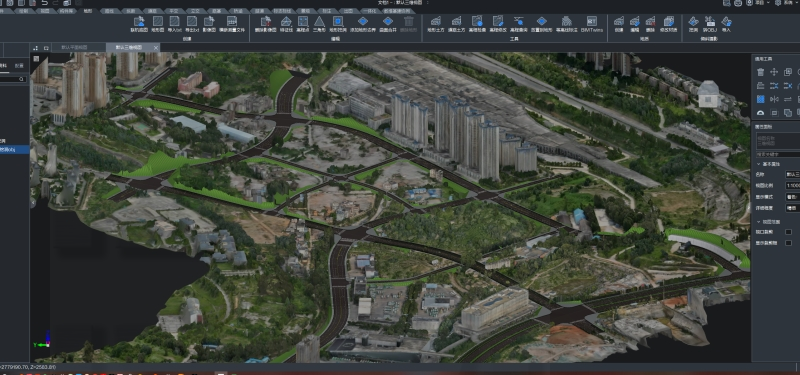This screenshot has width=800, height=375.
Task: Click the import txt terrain icon
Action: [x=174, y=24]
